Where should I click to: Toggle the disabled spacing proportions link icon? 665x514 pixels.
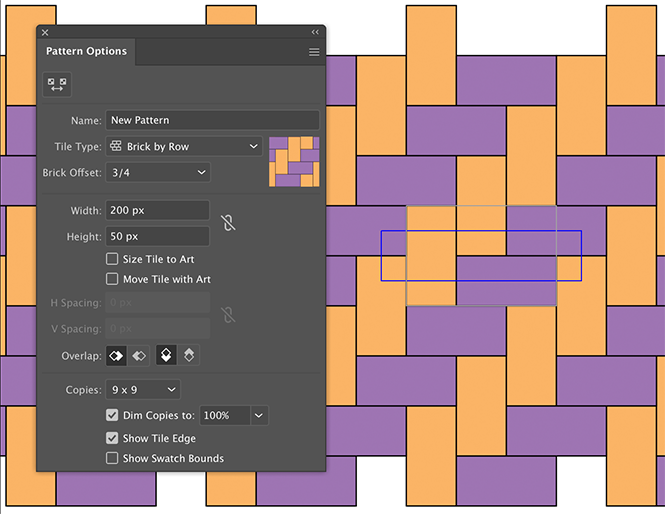228,315
